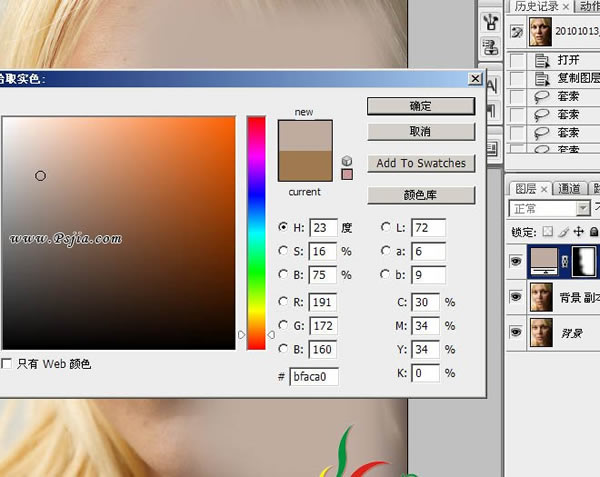Select the blue B radio button
600x477 pixels.
pos(283,348)
